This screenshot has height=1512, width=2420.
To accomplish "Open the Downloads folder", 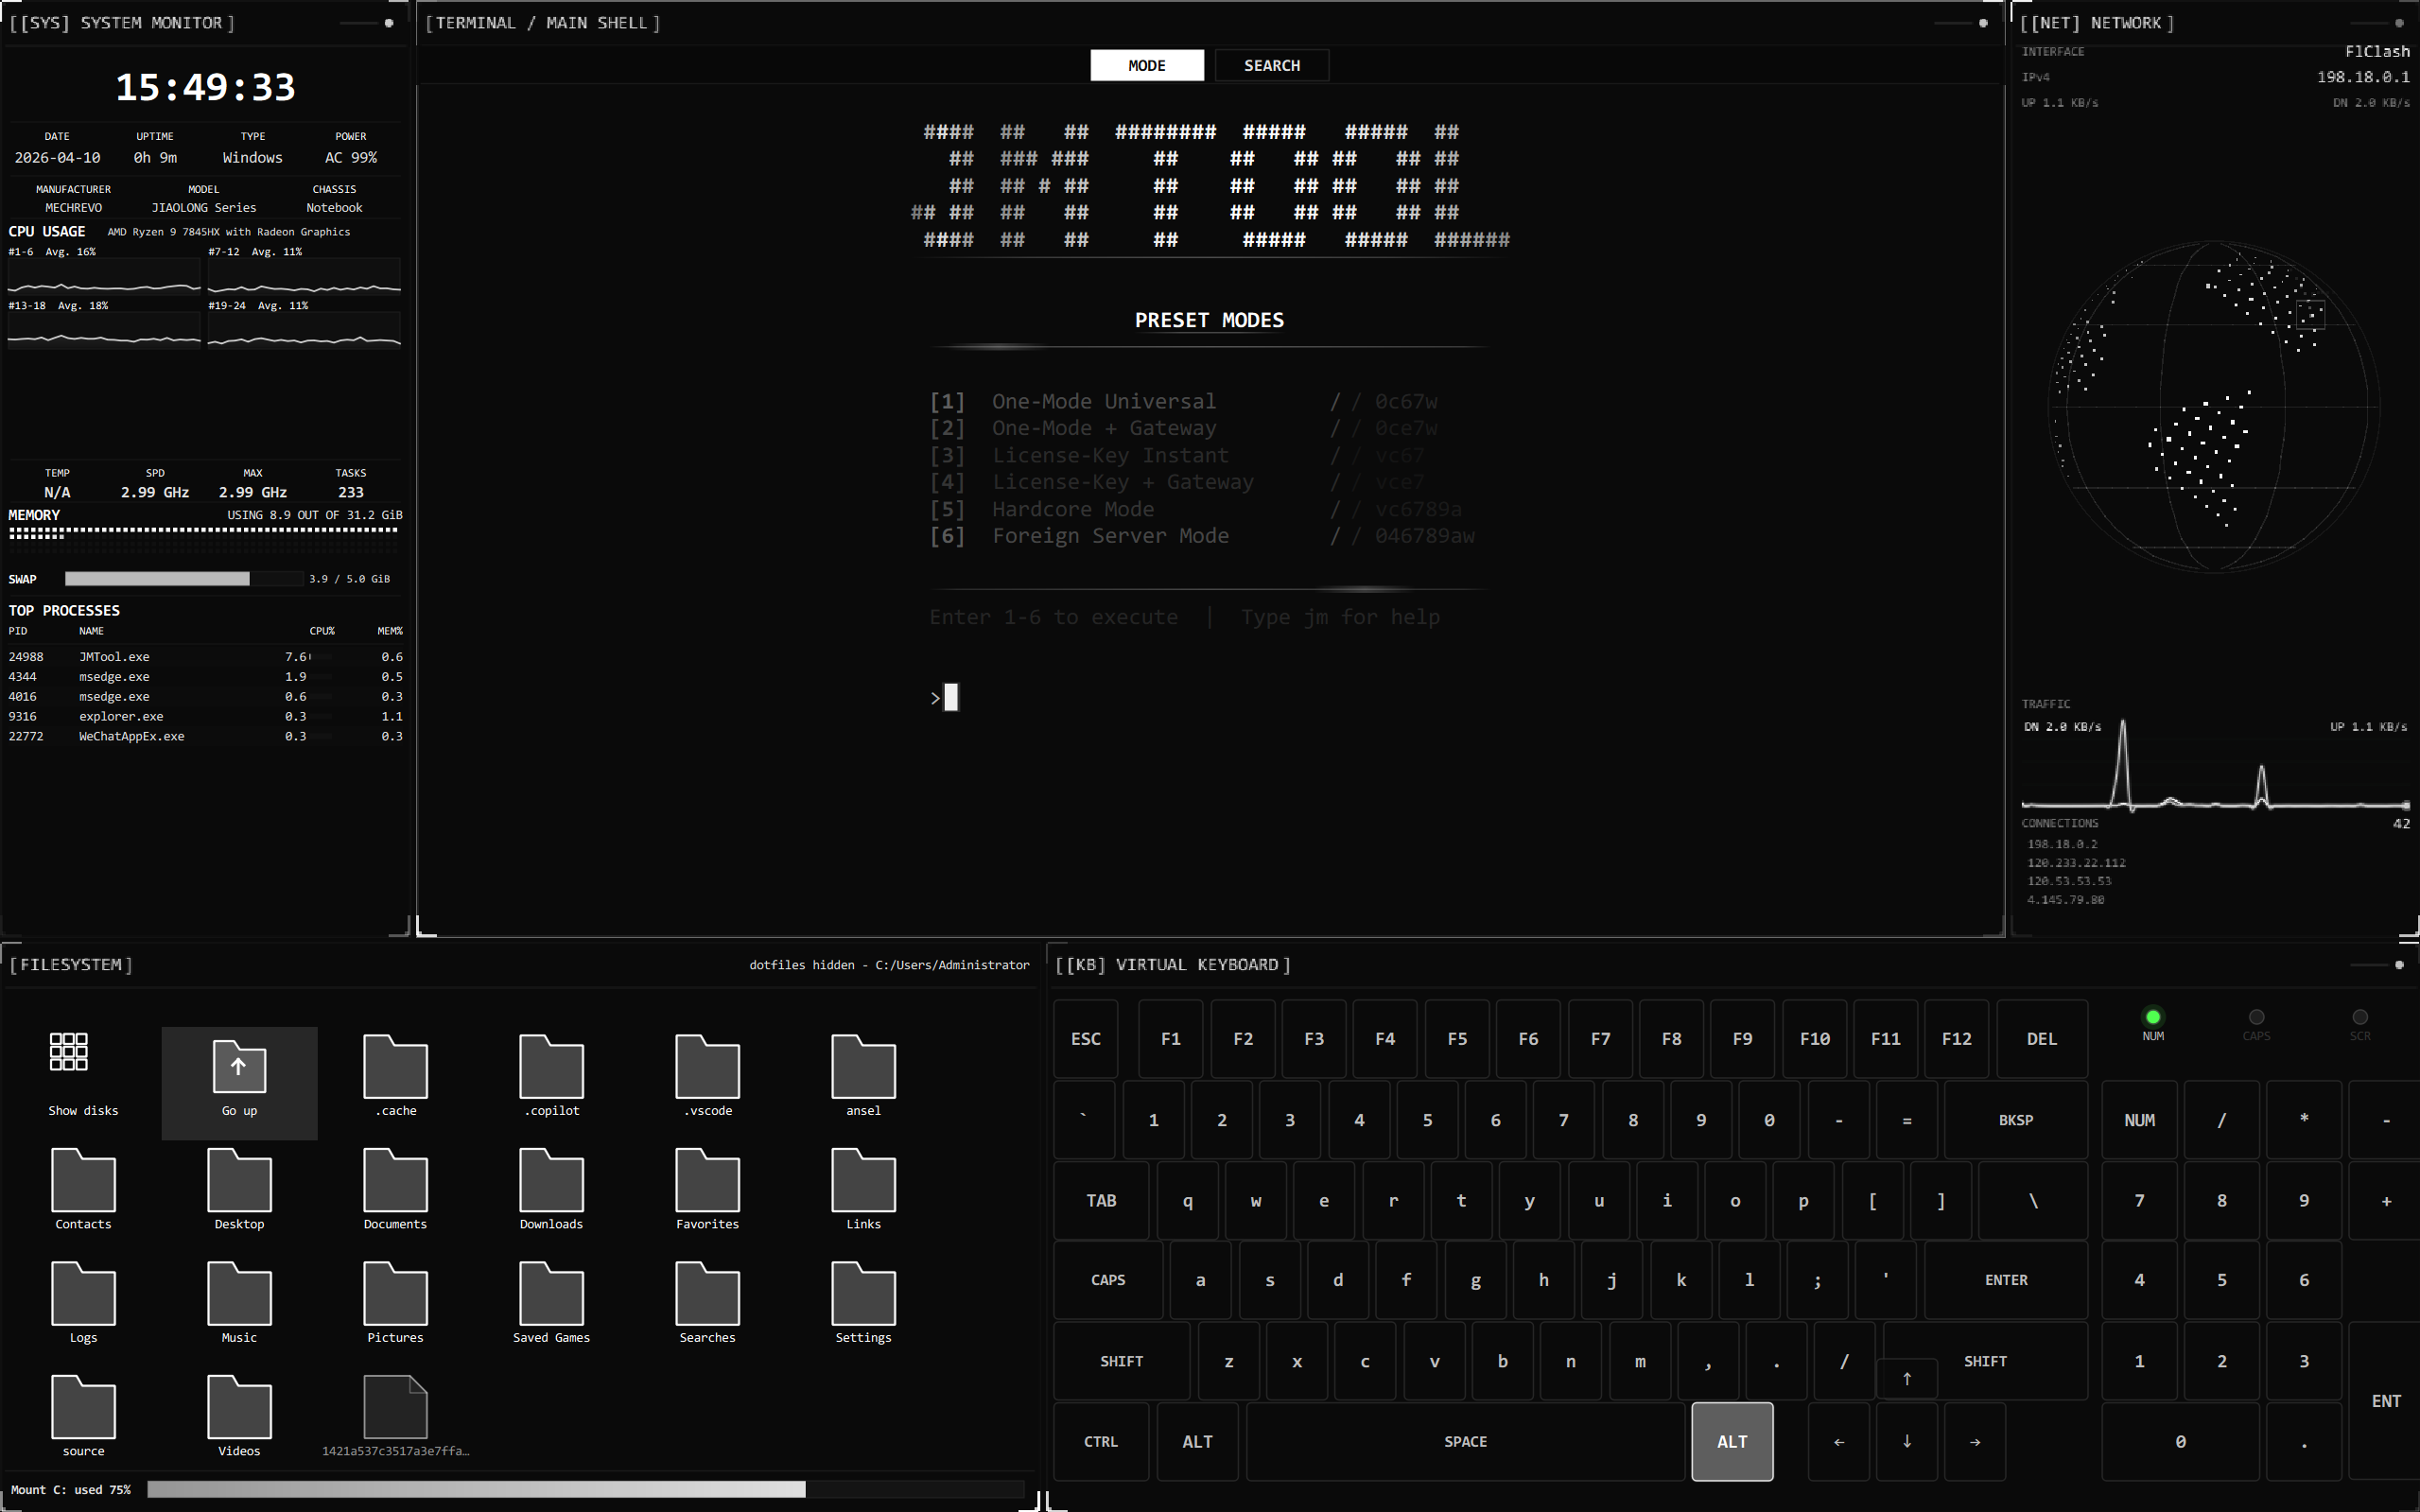I will pyautogui.click(x=551, y=1183).
